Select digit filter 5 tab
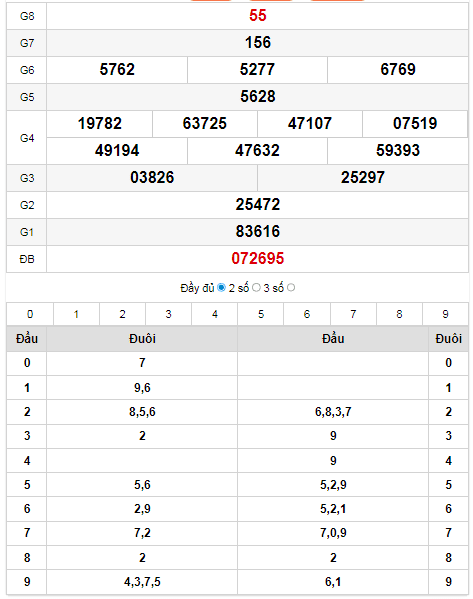The image size is (473, 599). tap(261, 314)
